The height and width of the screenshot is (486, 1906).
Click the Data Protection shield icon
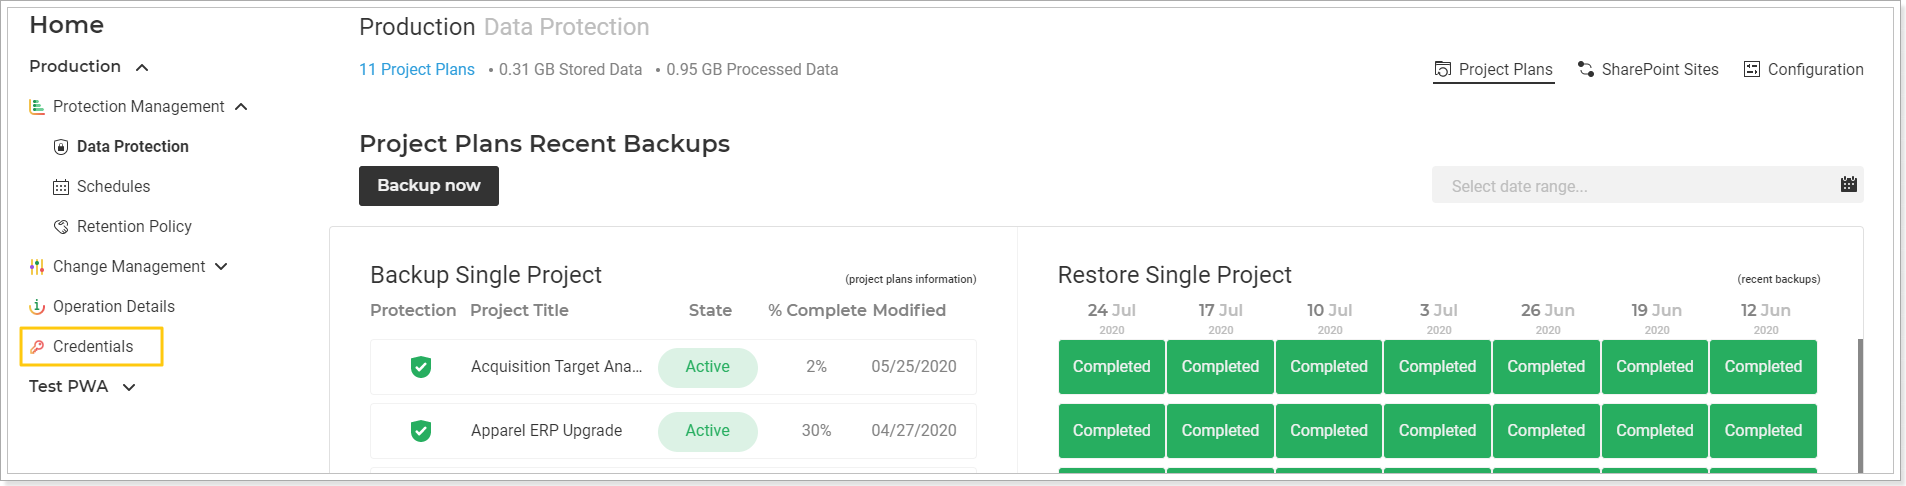click(61, 146)
